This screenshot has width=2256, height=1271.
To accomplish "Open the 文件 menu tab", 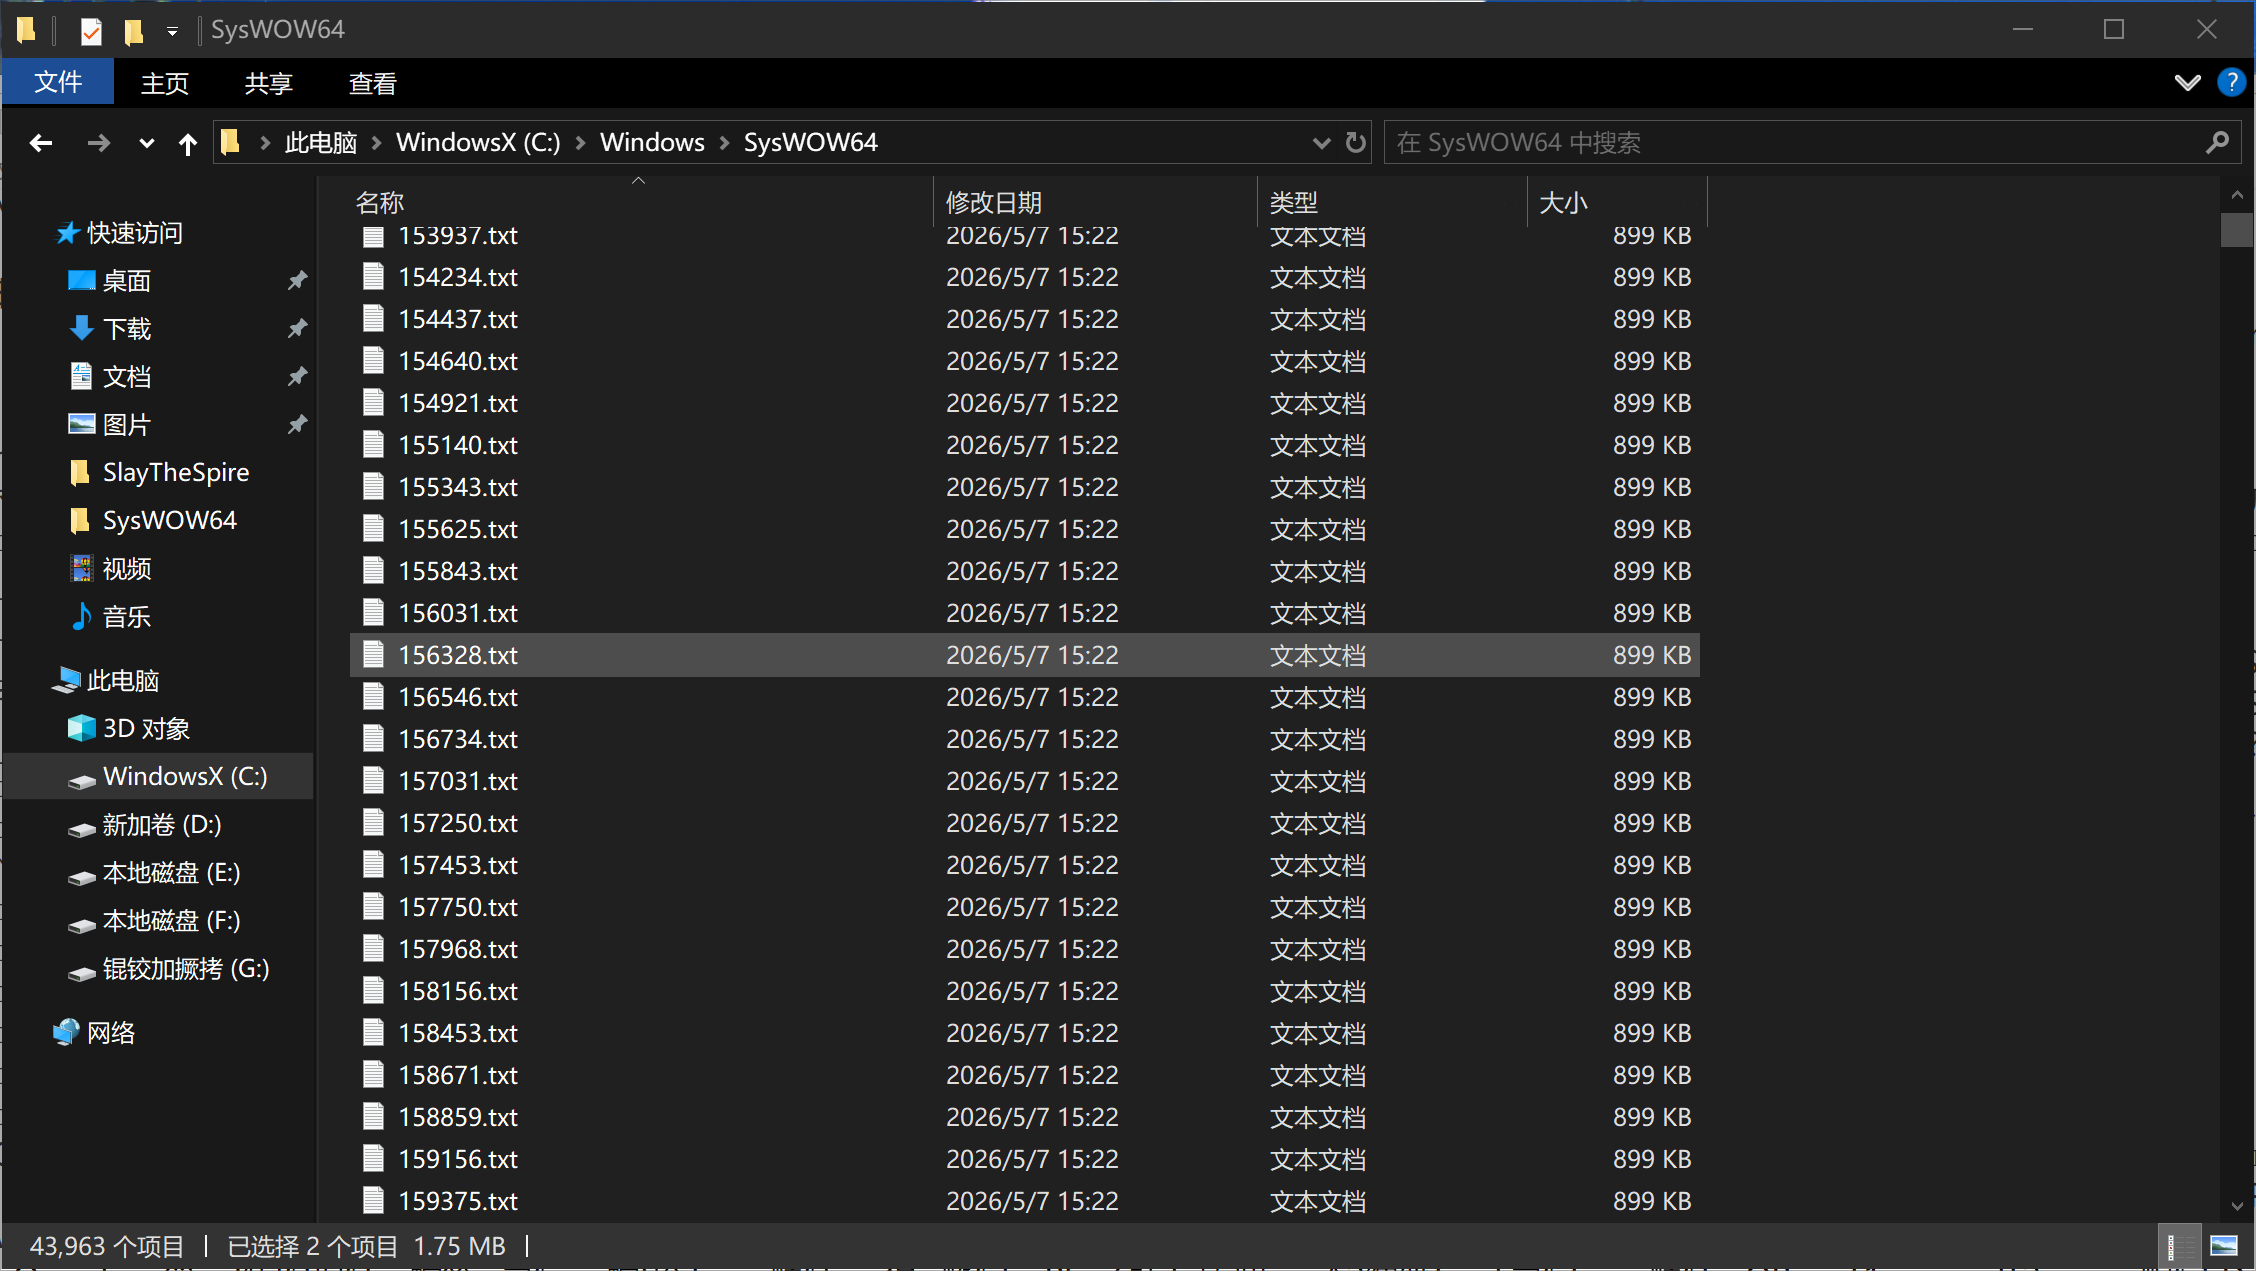I will [58, 82].
